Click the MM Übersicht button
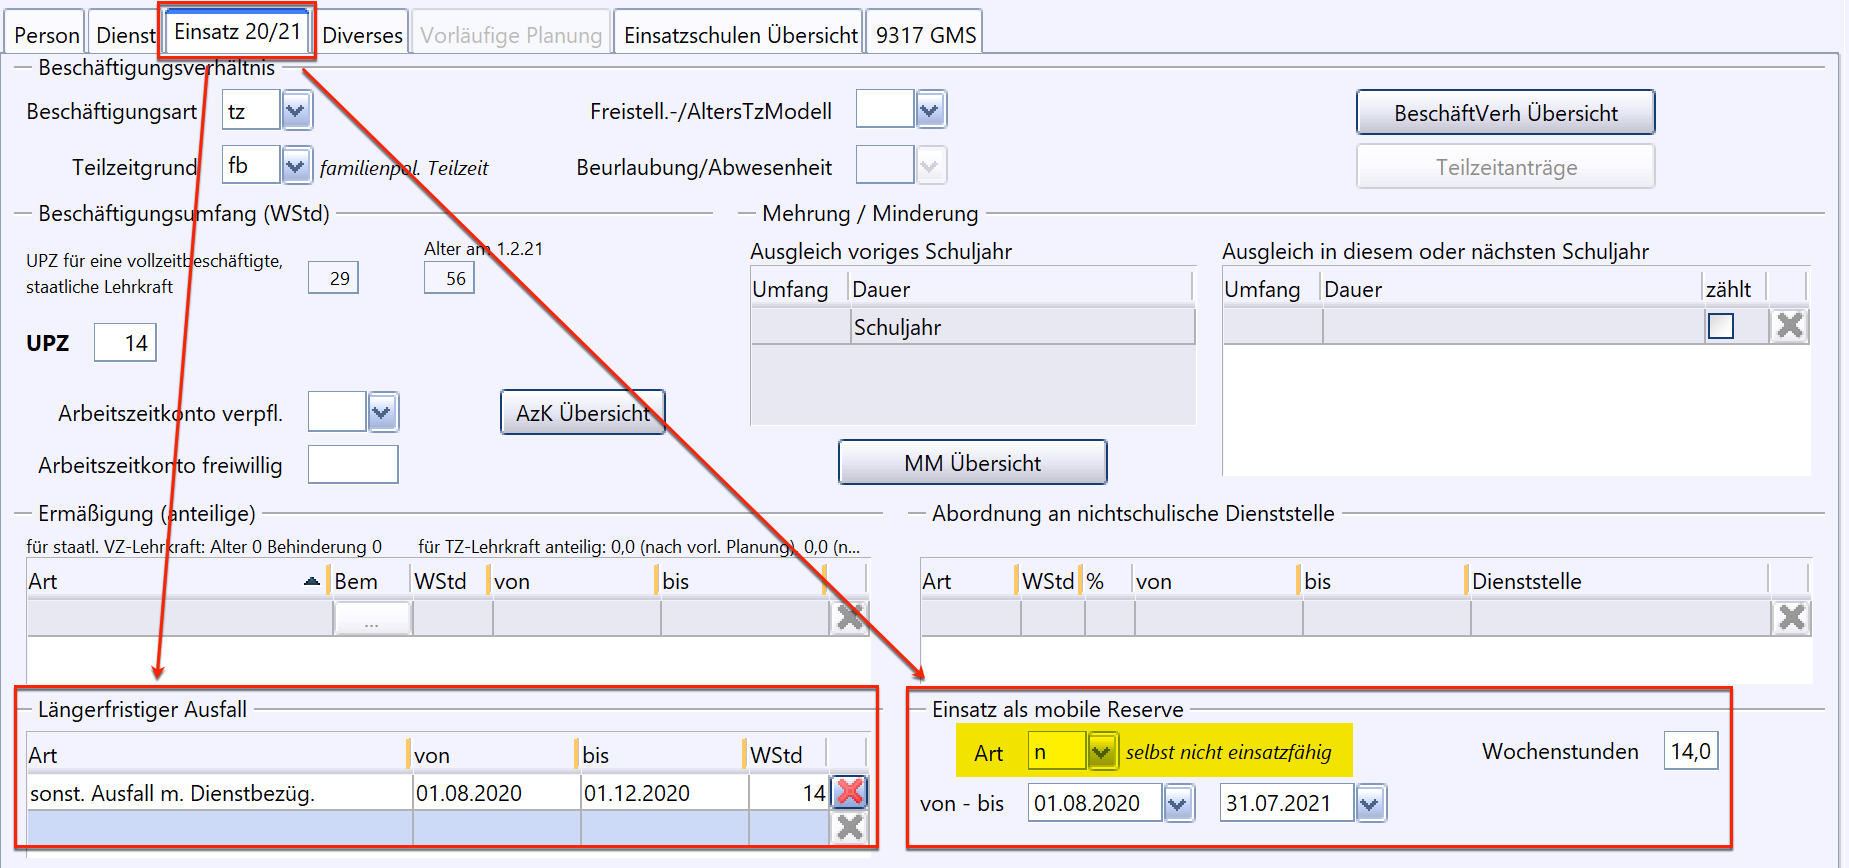 972,462
